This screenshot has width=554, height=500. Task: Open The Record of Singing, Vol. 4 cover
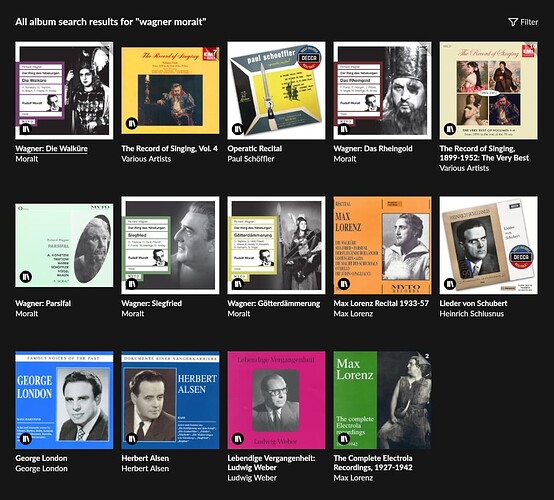point(170,90)
